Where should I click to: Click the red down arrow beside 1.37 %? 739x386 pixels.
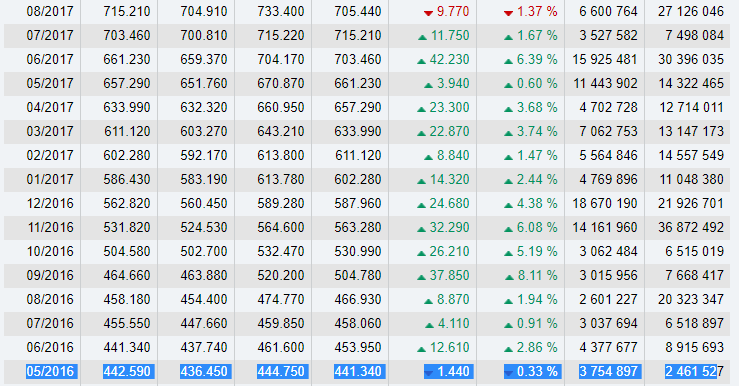(508, 13)
